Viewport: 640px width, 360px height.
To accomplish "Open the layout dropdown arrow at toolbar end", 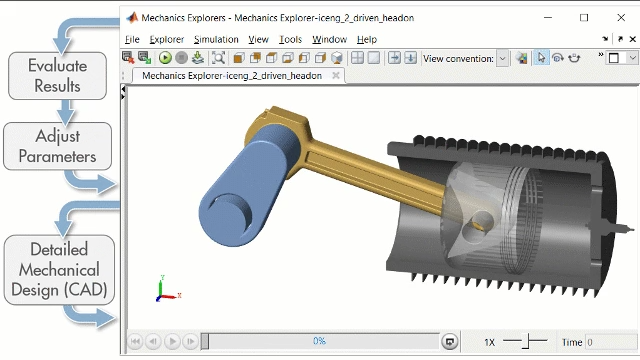I will pos(633,58).
